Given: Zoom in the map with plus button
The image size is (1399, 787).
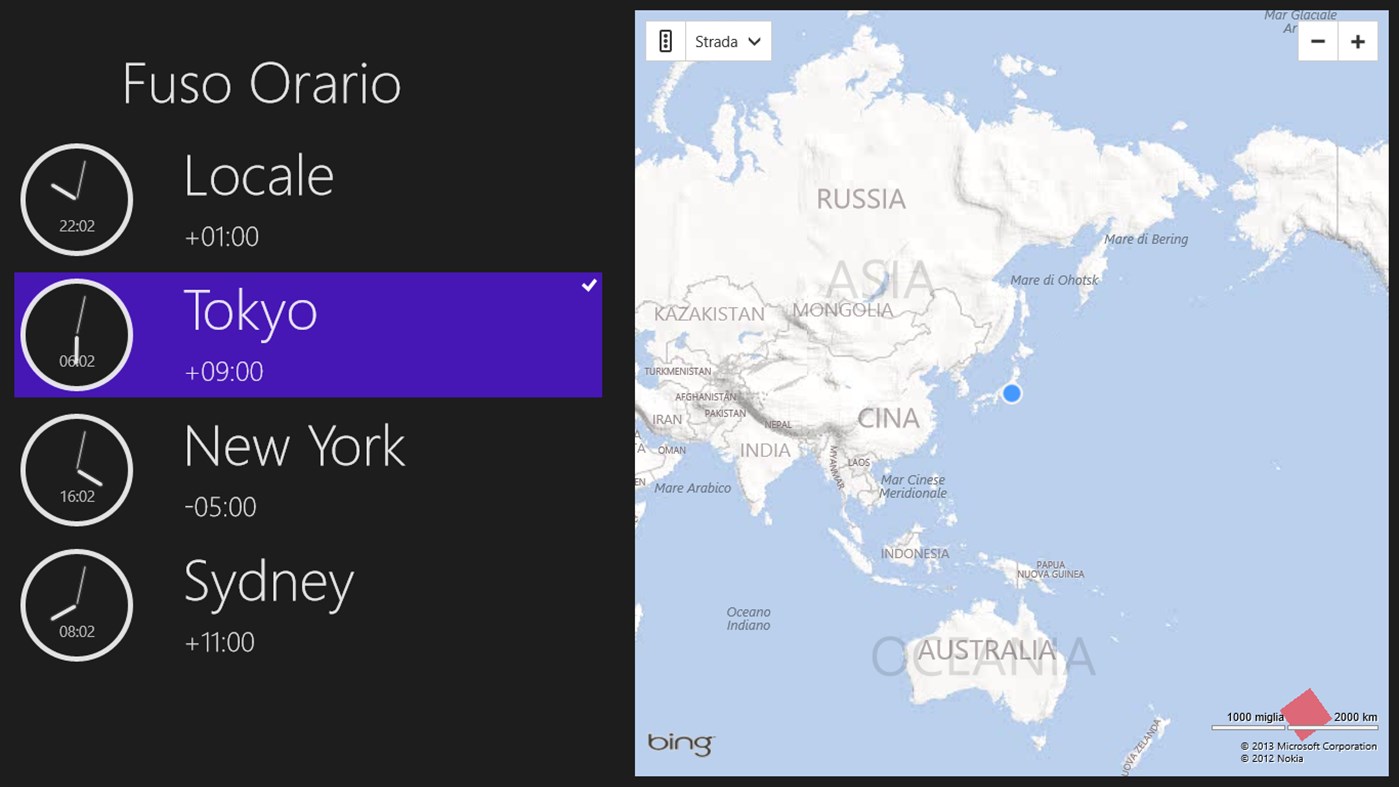Looking at the screenshot, I should tap(1357, 42).
